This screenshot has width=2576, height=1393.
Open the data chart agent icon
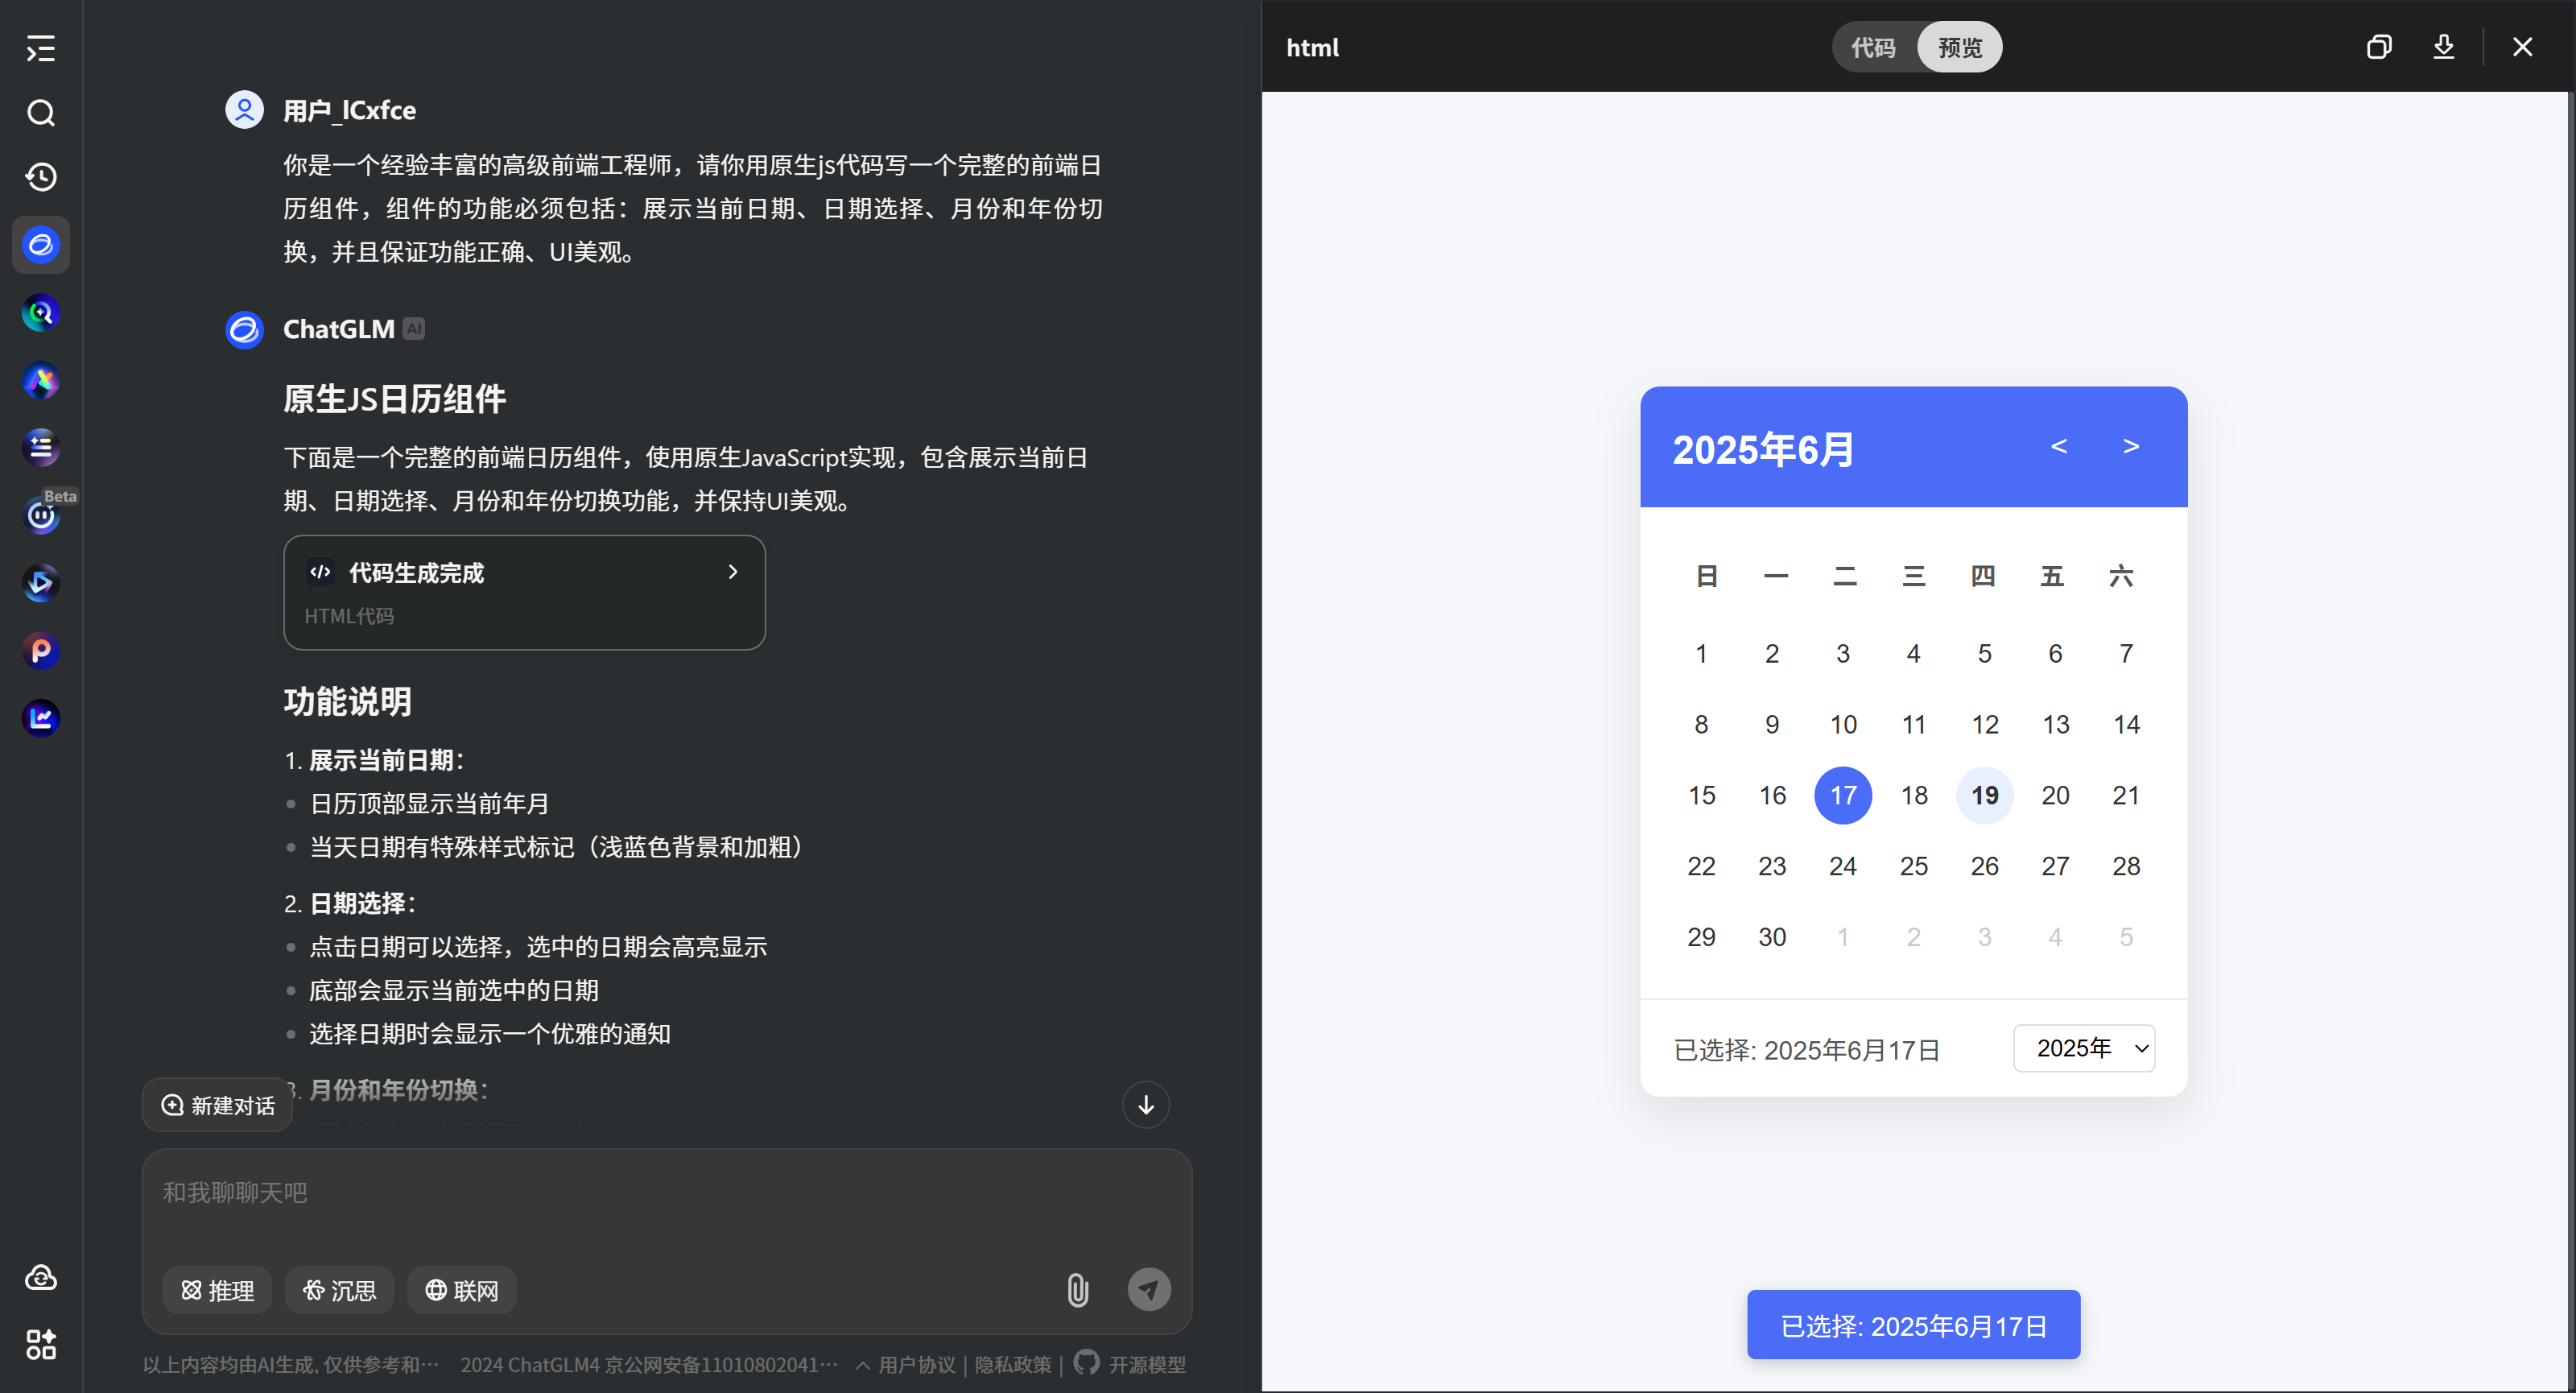coord(41,718)
